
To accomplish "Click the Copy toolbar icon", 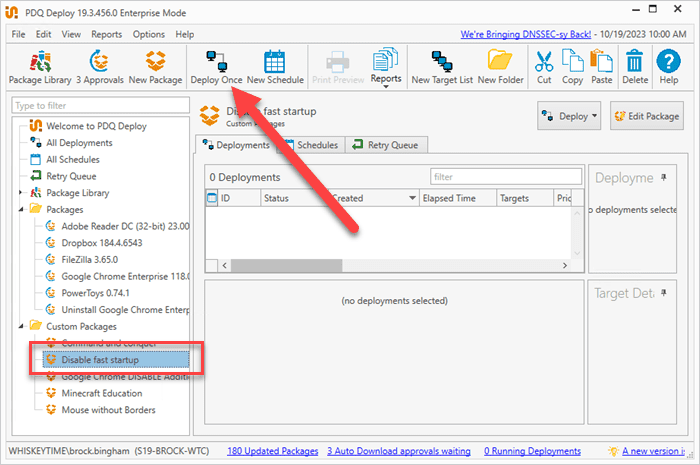I will point(572,67).
